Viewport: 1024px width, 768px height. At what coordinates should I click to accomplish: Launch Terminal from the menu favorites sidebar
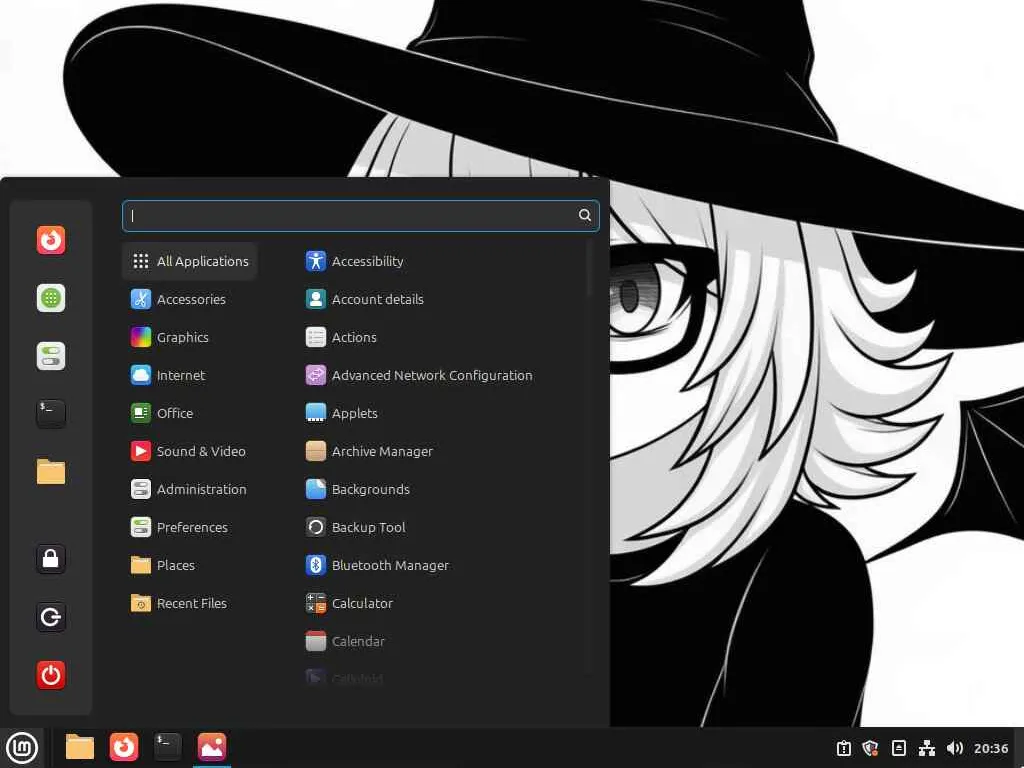pyautogui.click(x=51, y=413)
